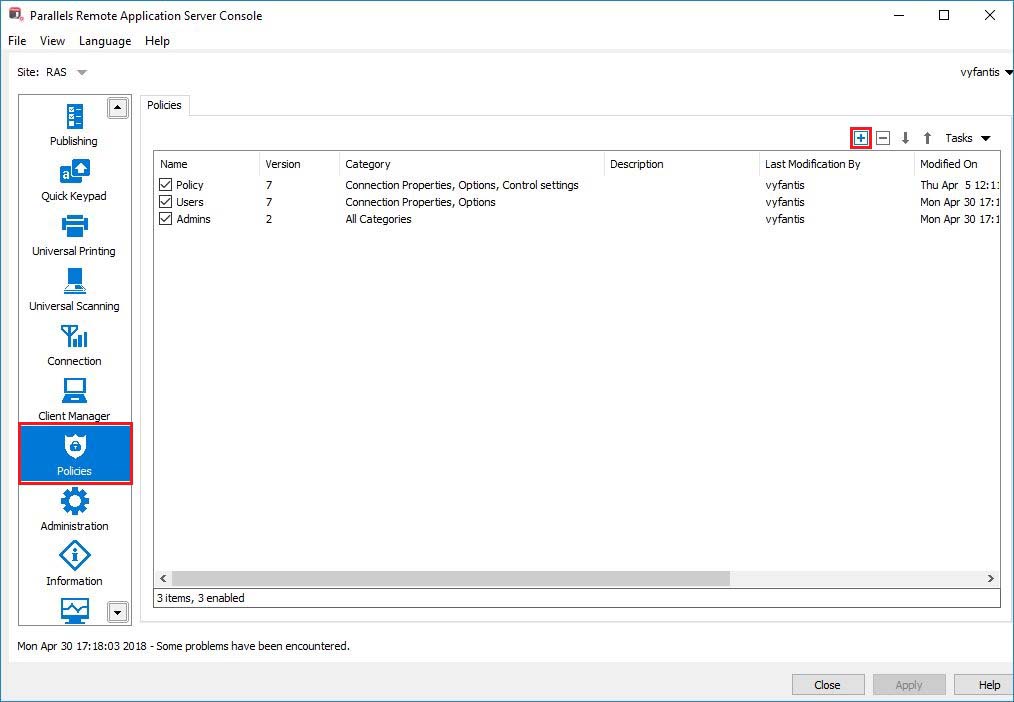Minimize the Parallels console window
1014x702 pixels.
pyautogui.click(x=899, y=16)
